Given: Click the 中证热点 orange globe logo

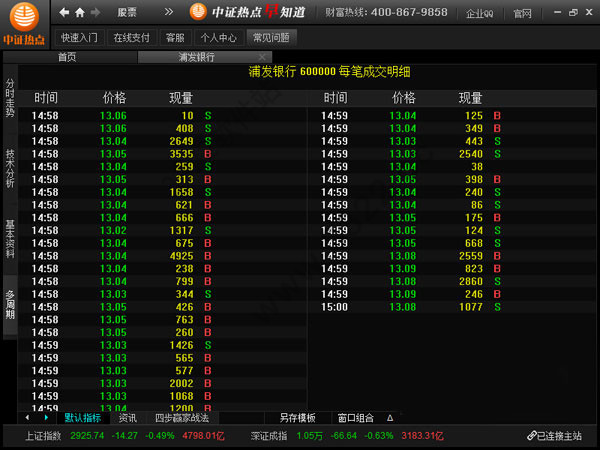Looking at the screenshot, I should point(24,17).
